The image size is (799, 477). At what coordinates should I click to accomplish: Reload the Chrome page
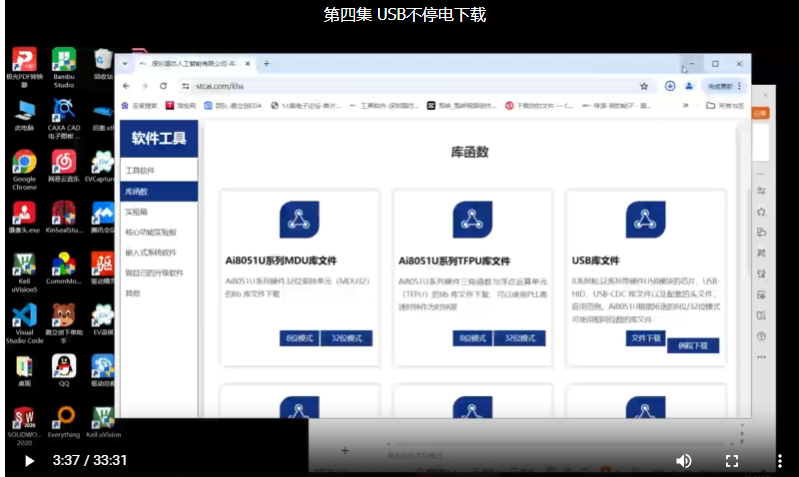click(x=163, y=86)
